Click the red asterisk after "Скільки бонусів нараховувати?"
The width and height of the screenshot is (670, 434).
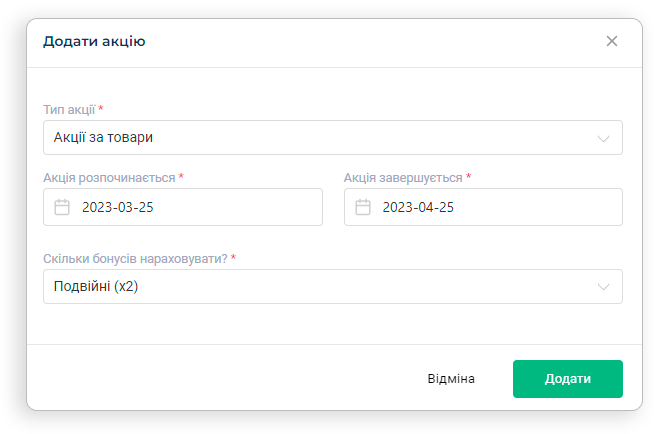point(233,258)
